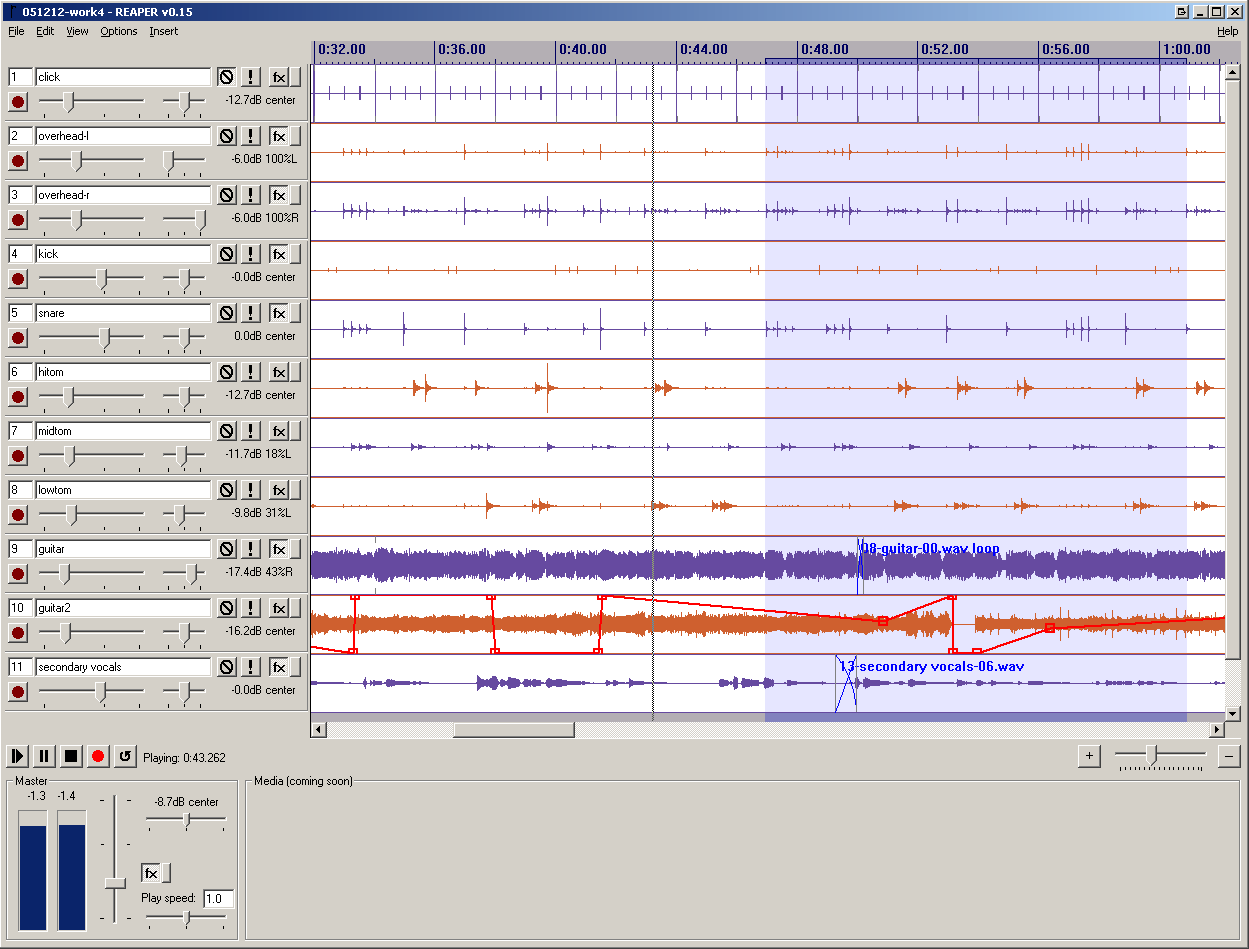Click the Play speed input field

coord(219,899)
